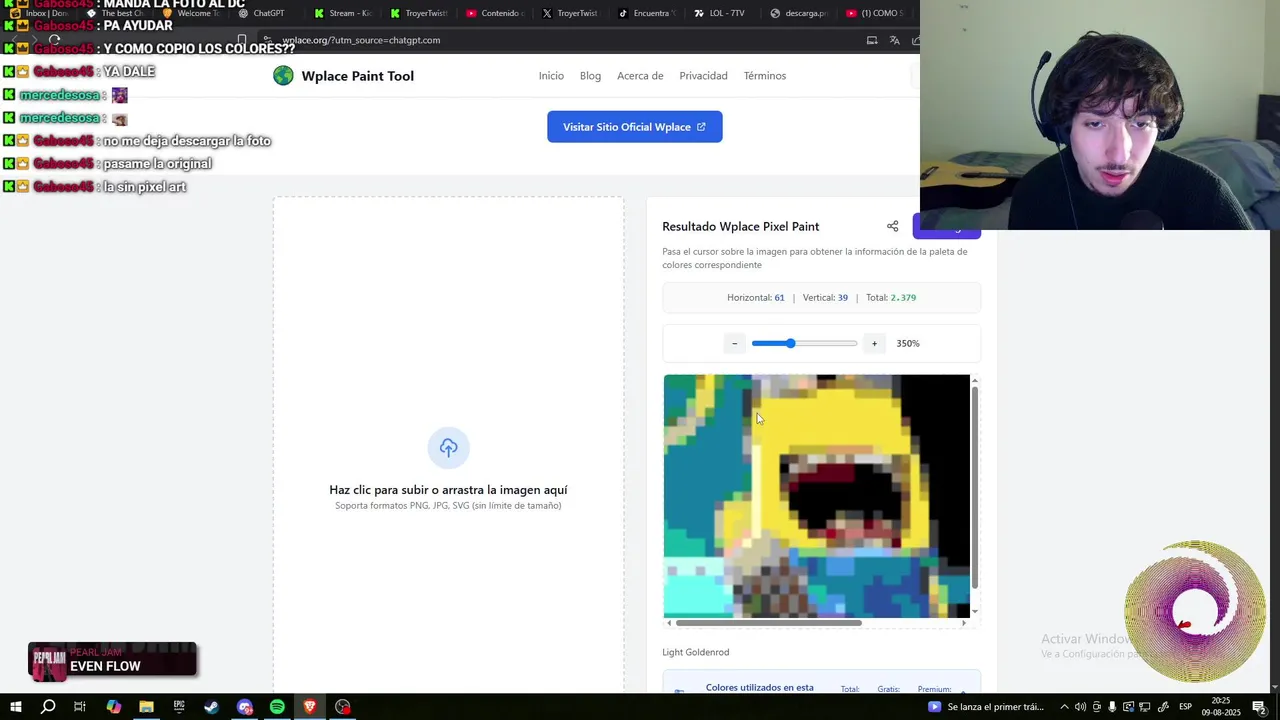Open Task View on the taskbar

80,707
